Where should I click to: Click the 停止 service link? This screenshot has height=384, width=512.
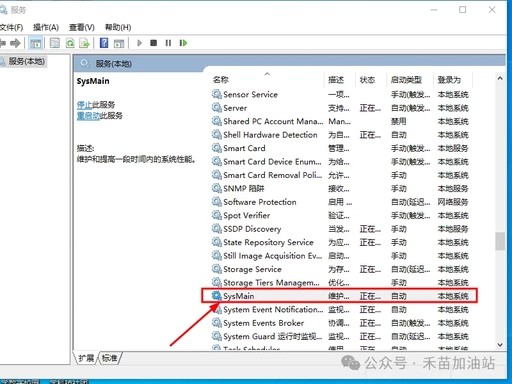[84, 105]
